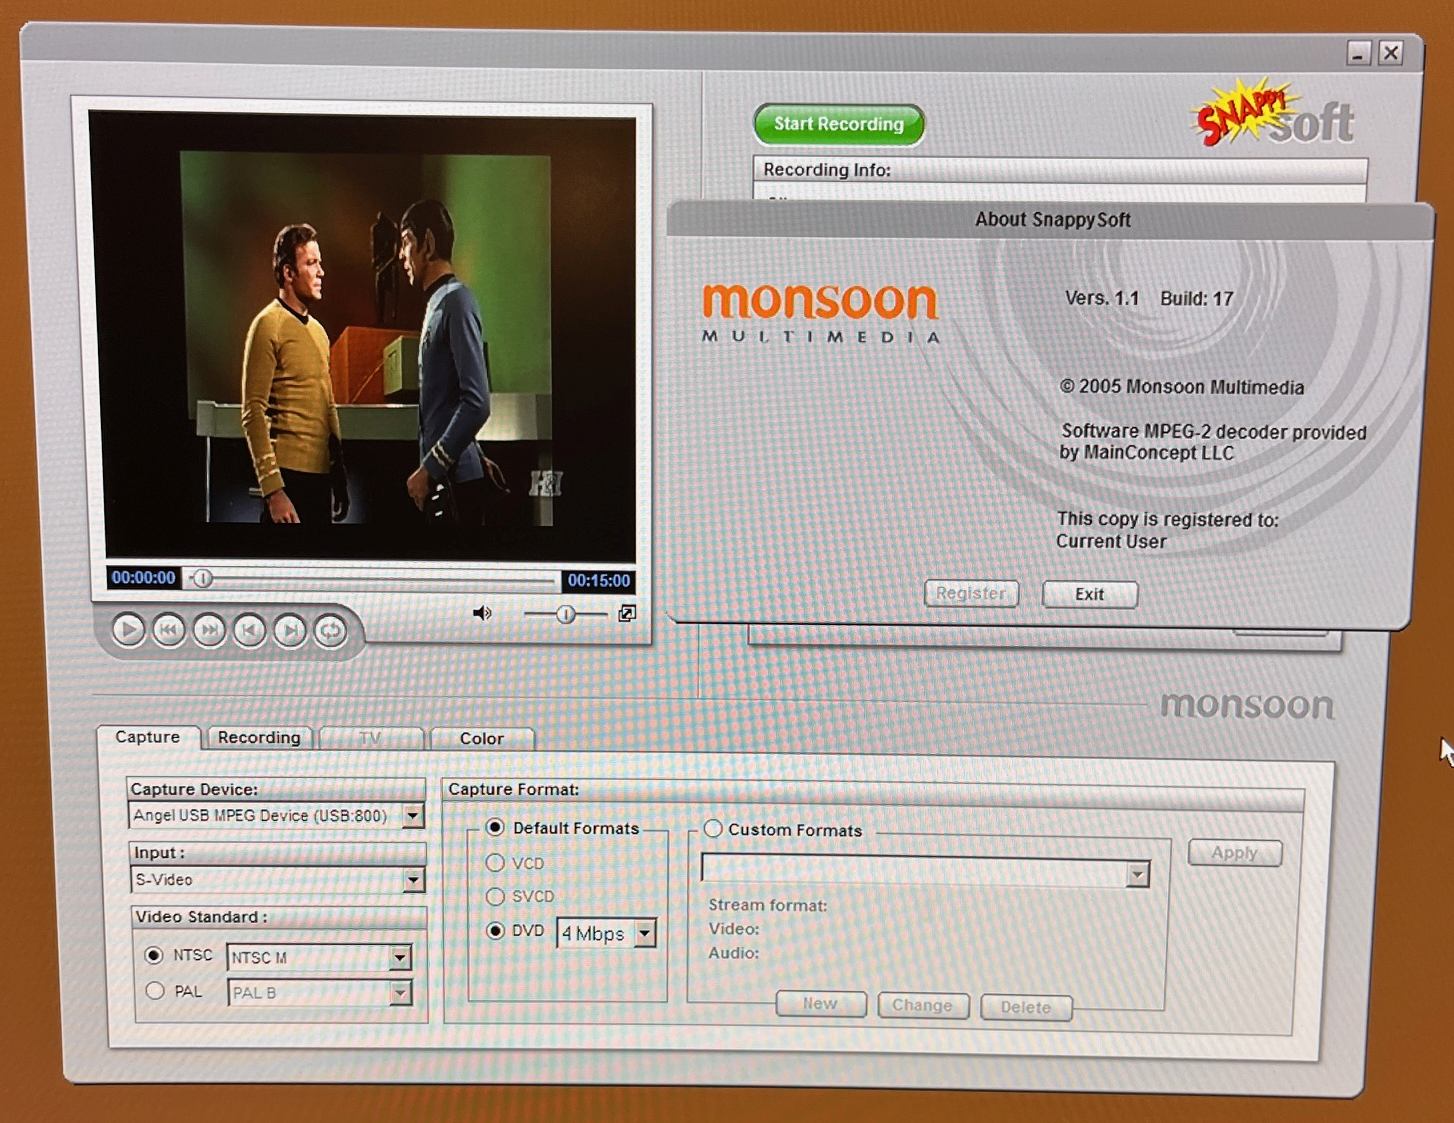
Task: Choose the Default Formats radio option
Action: click(x=495, y=827)
